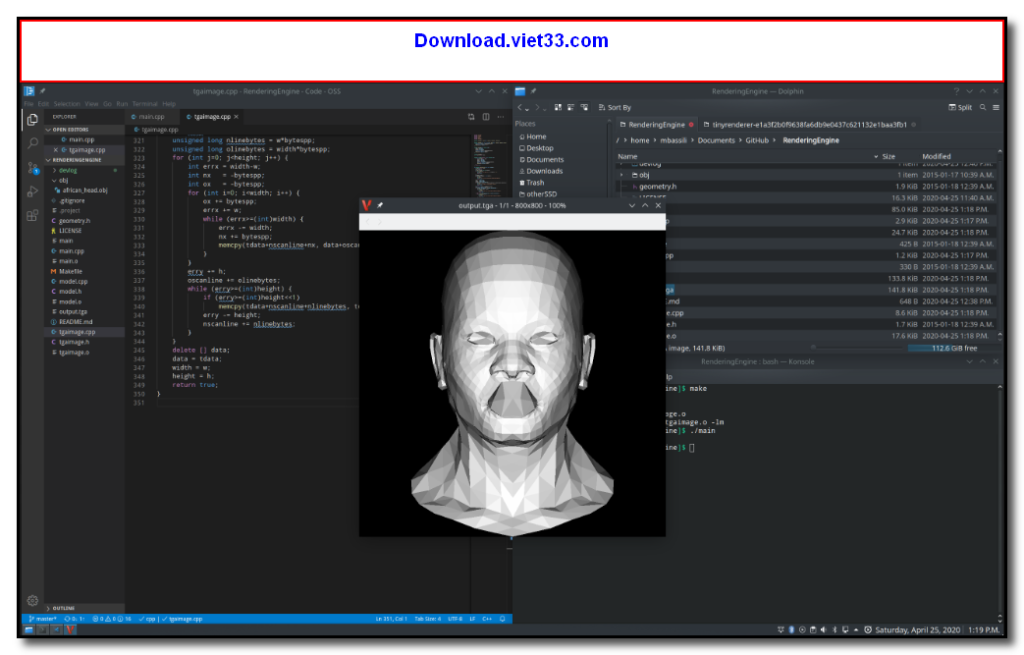Click the 112.6 GiB free space indicator
Screen dimensions: 1024x655
pyautogui.click(x=953, y=347)
